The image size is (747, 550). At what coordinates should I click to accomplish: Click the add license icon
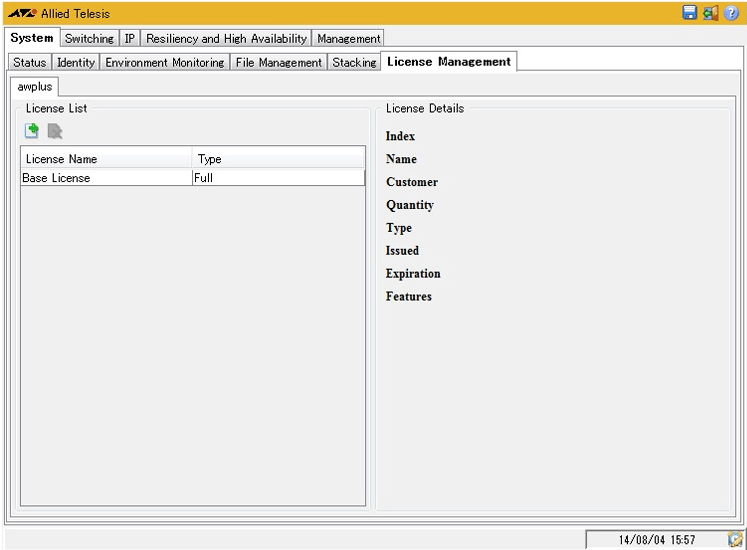32,130
